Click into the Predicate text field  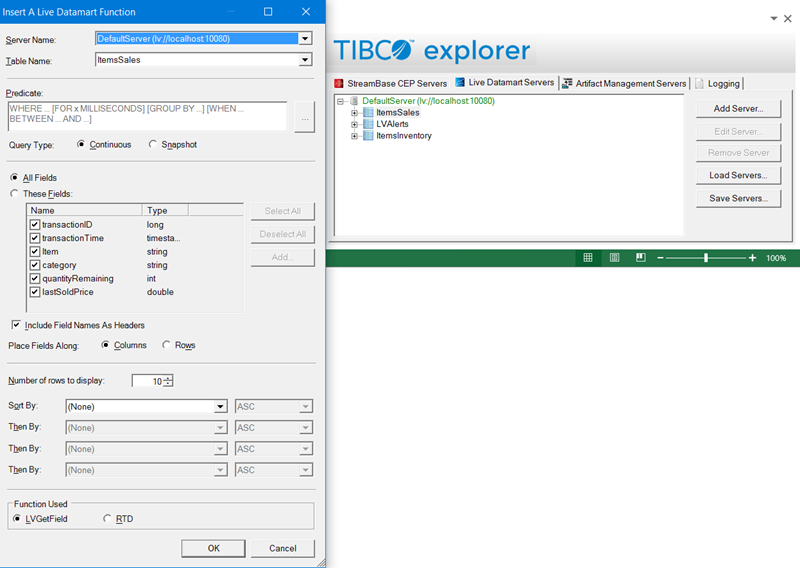coord(146,116)
